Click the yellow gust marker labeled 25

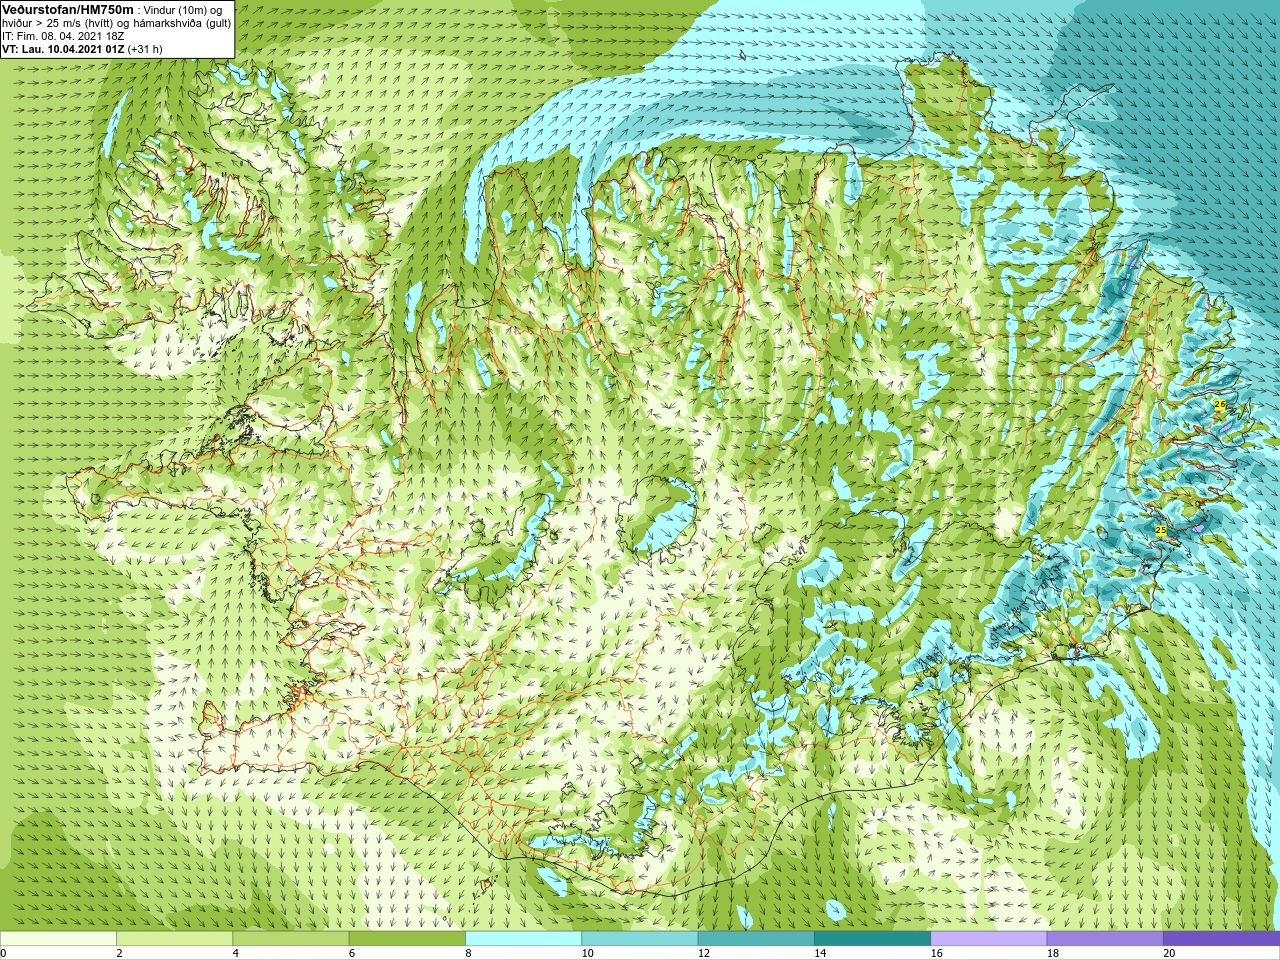click(1161, 531)
